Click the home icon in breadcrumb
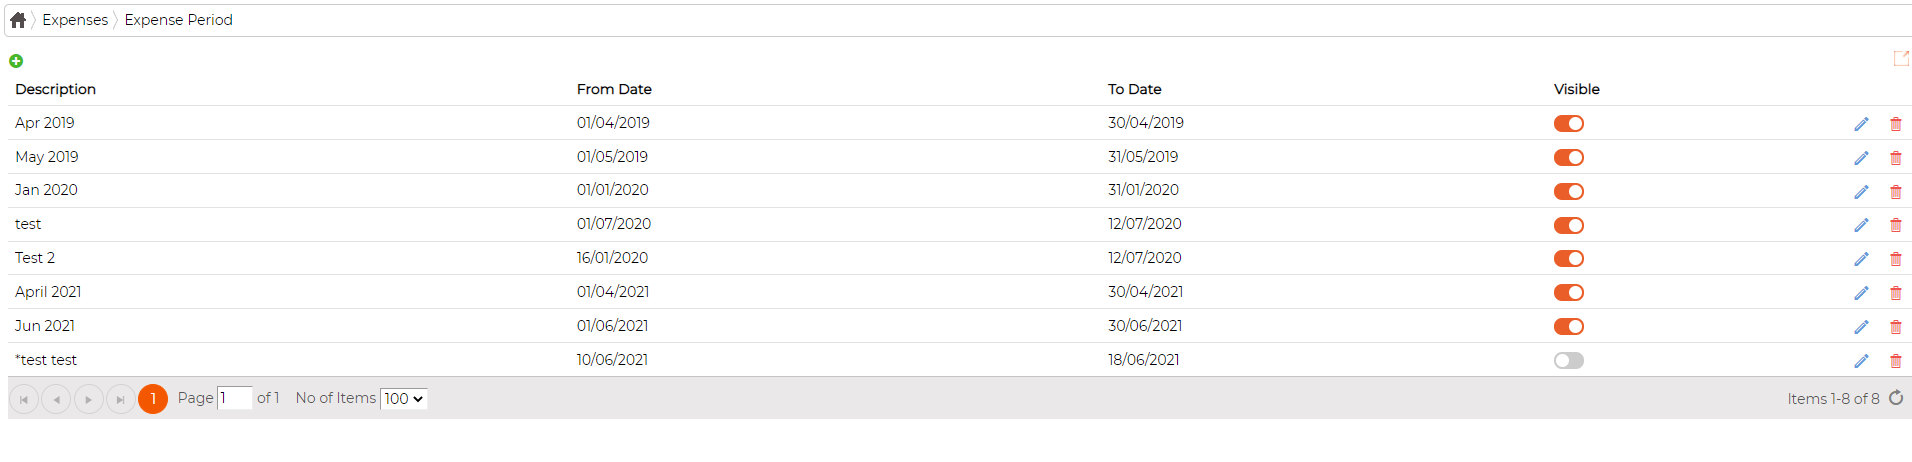 18,20
